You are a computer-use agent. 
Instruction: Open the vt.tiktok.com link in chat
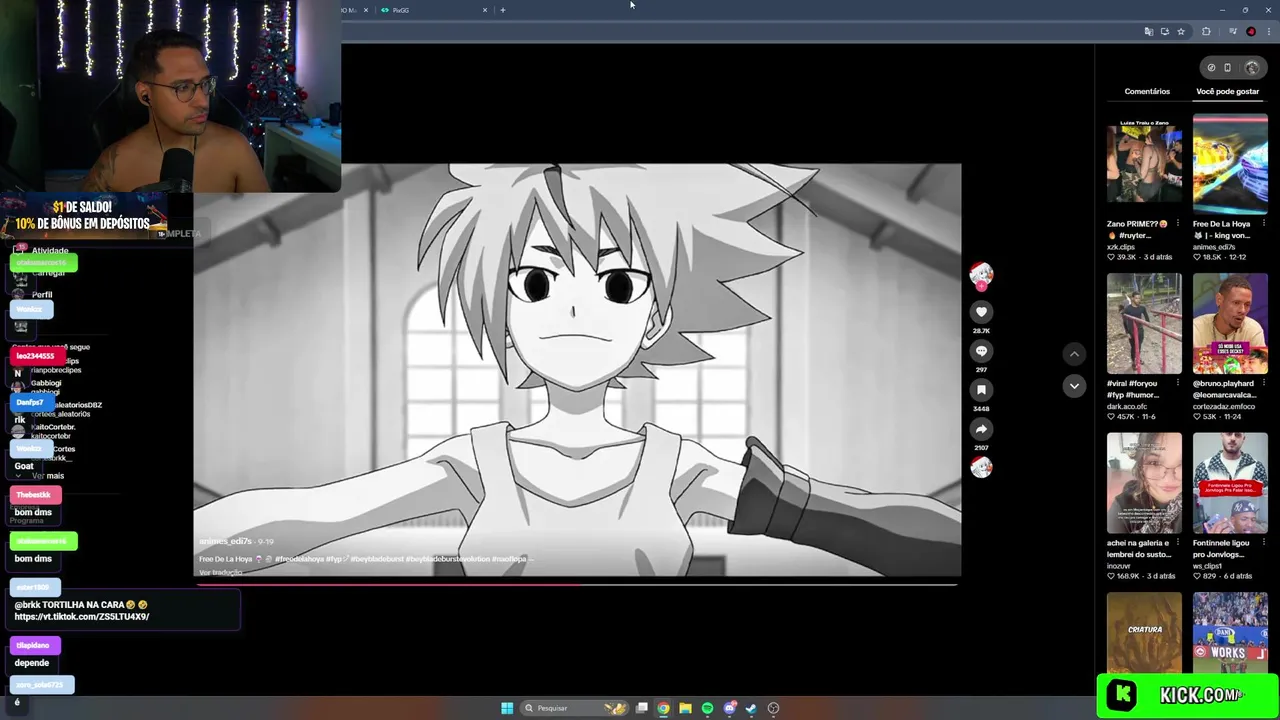pos(82,617)
